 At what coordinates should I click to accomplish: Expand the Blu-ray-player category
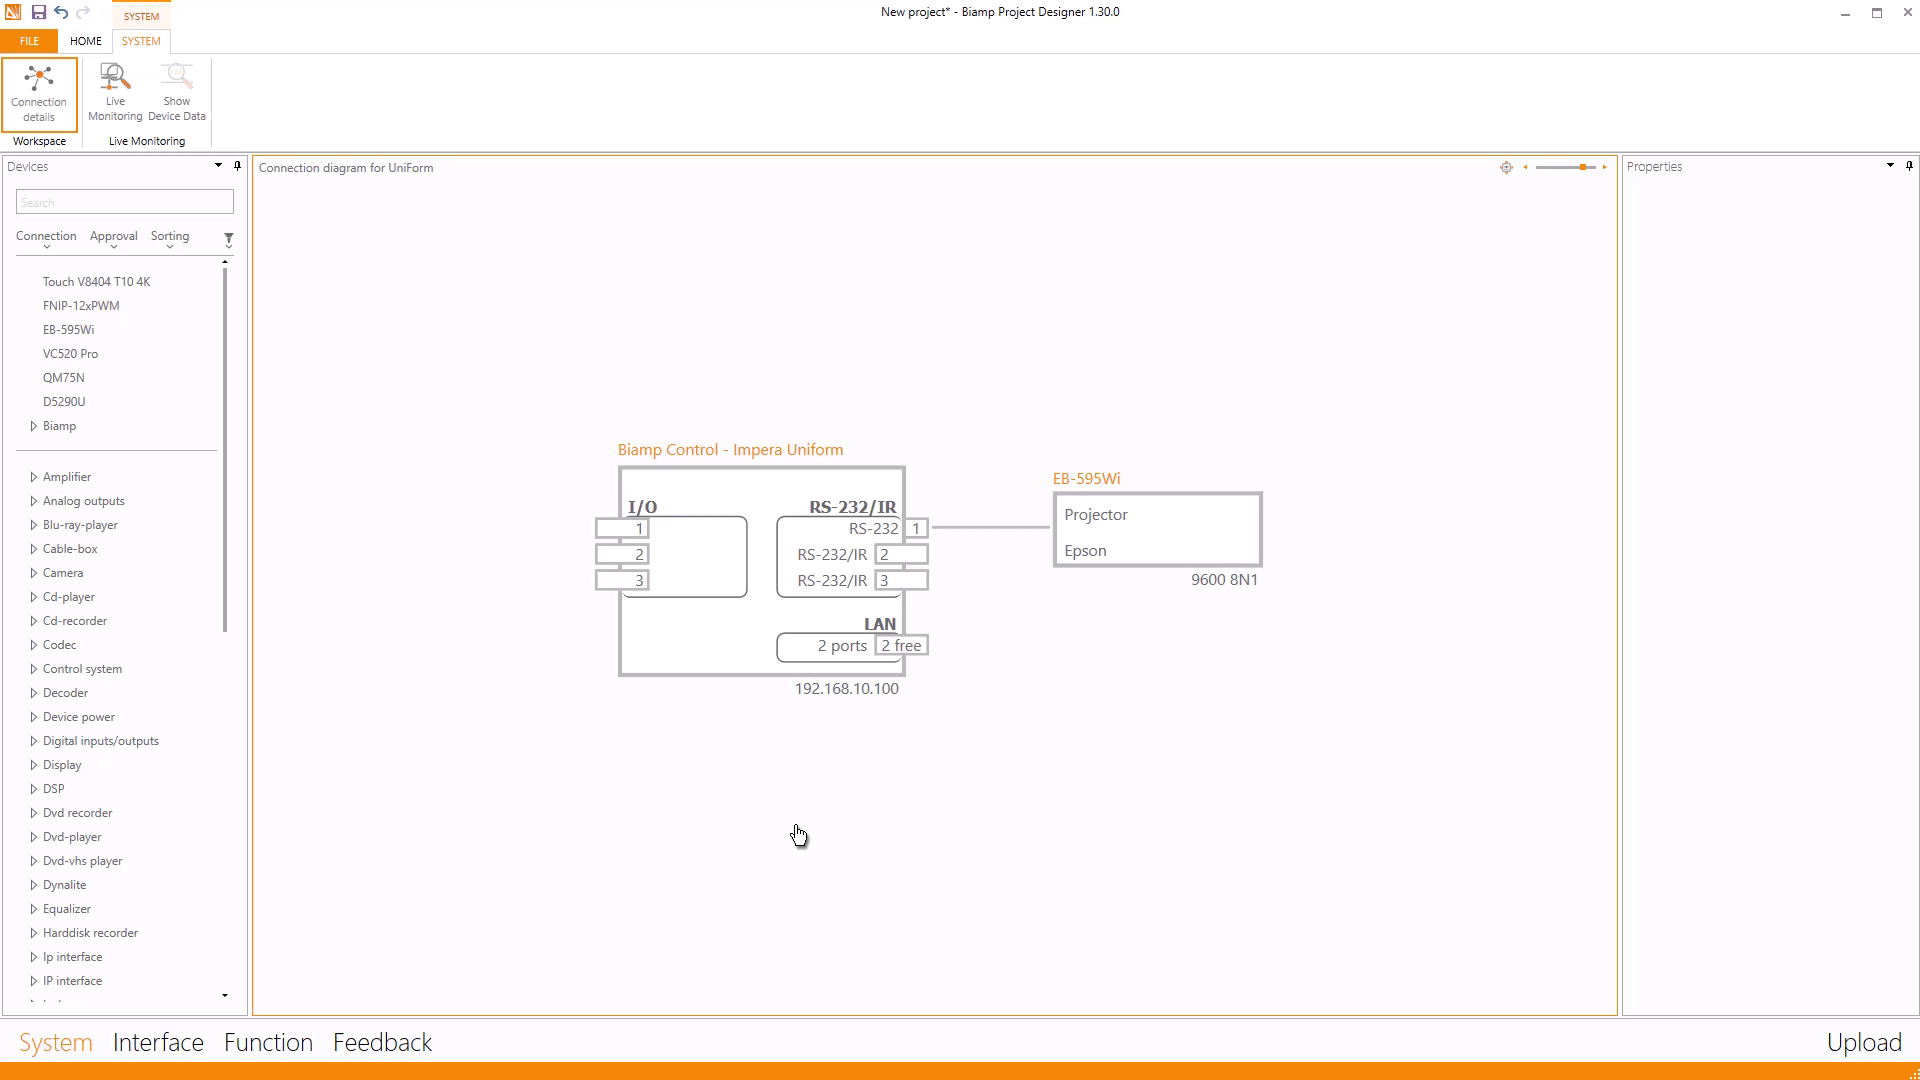34,525
